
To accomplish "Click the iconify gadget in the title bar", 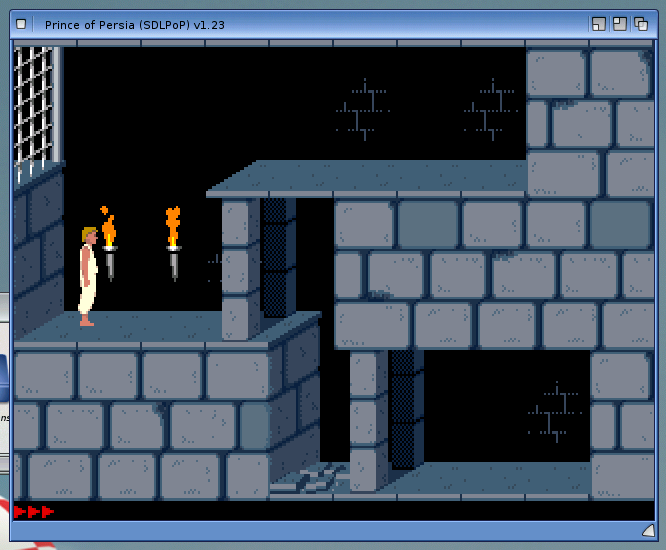I will tap(598, 23).
